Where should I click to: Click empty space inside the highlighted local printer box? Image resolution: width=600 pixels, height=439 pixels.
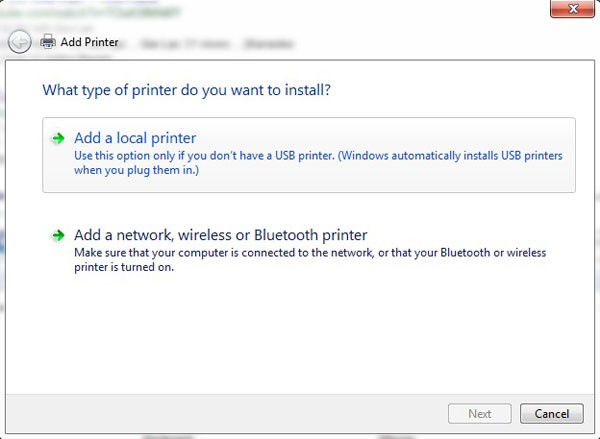(x=400, y=180)
